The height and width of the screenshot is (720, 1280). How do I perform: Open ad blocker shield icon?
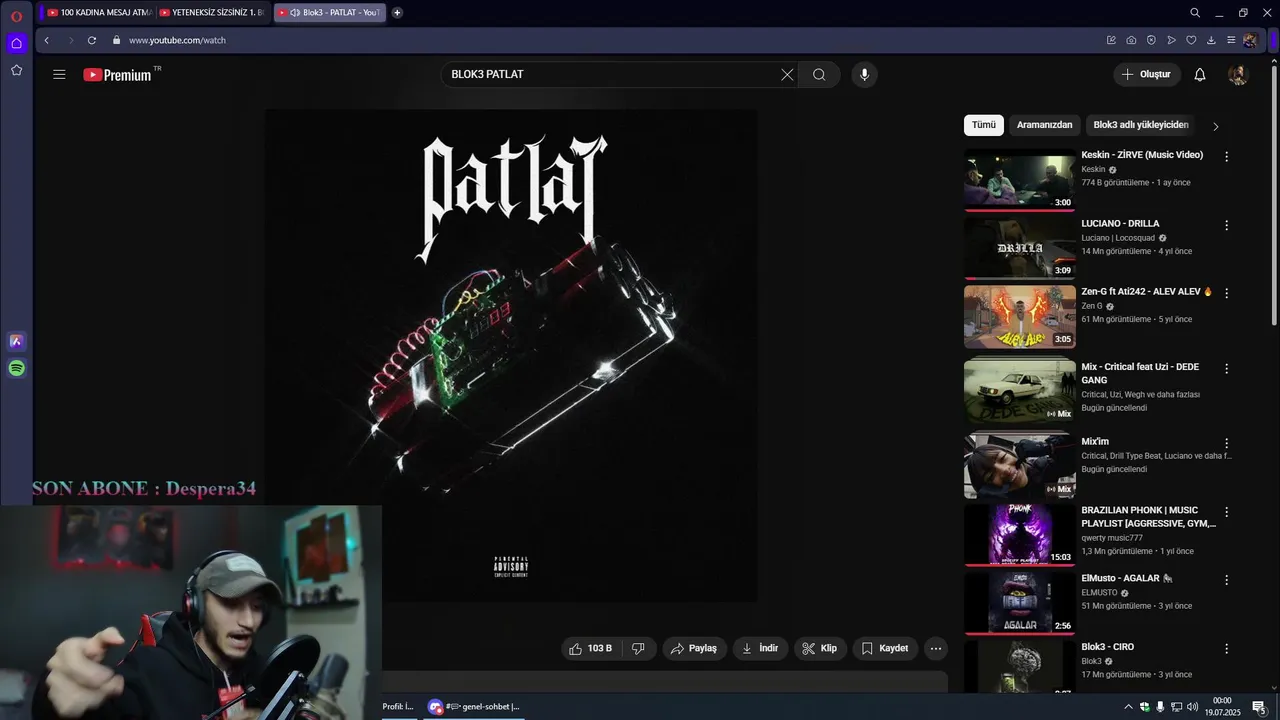coord(1151,40)
